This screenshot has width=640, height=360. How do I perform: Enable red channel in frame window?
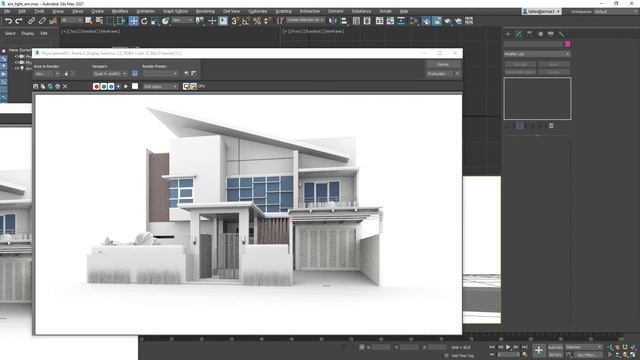click(96, 87)
